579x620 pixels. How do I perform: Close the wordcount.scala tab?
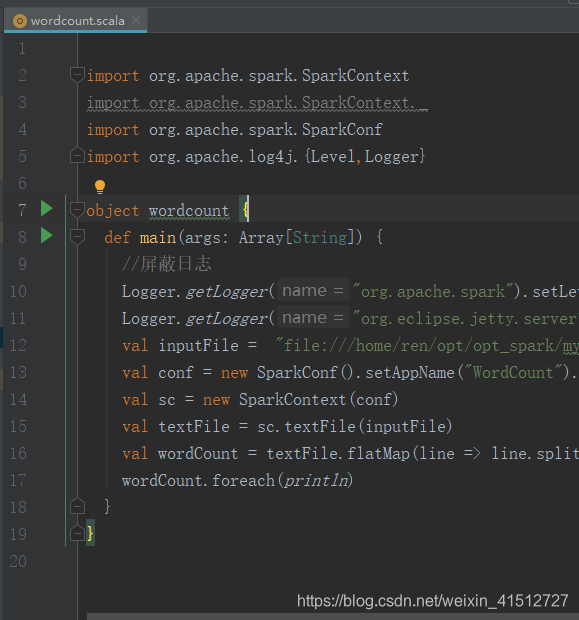click(x=136, y=20)
